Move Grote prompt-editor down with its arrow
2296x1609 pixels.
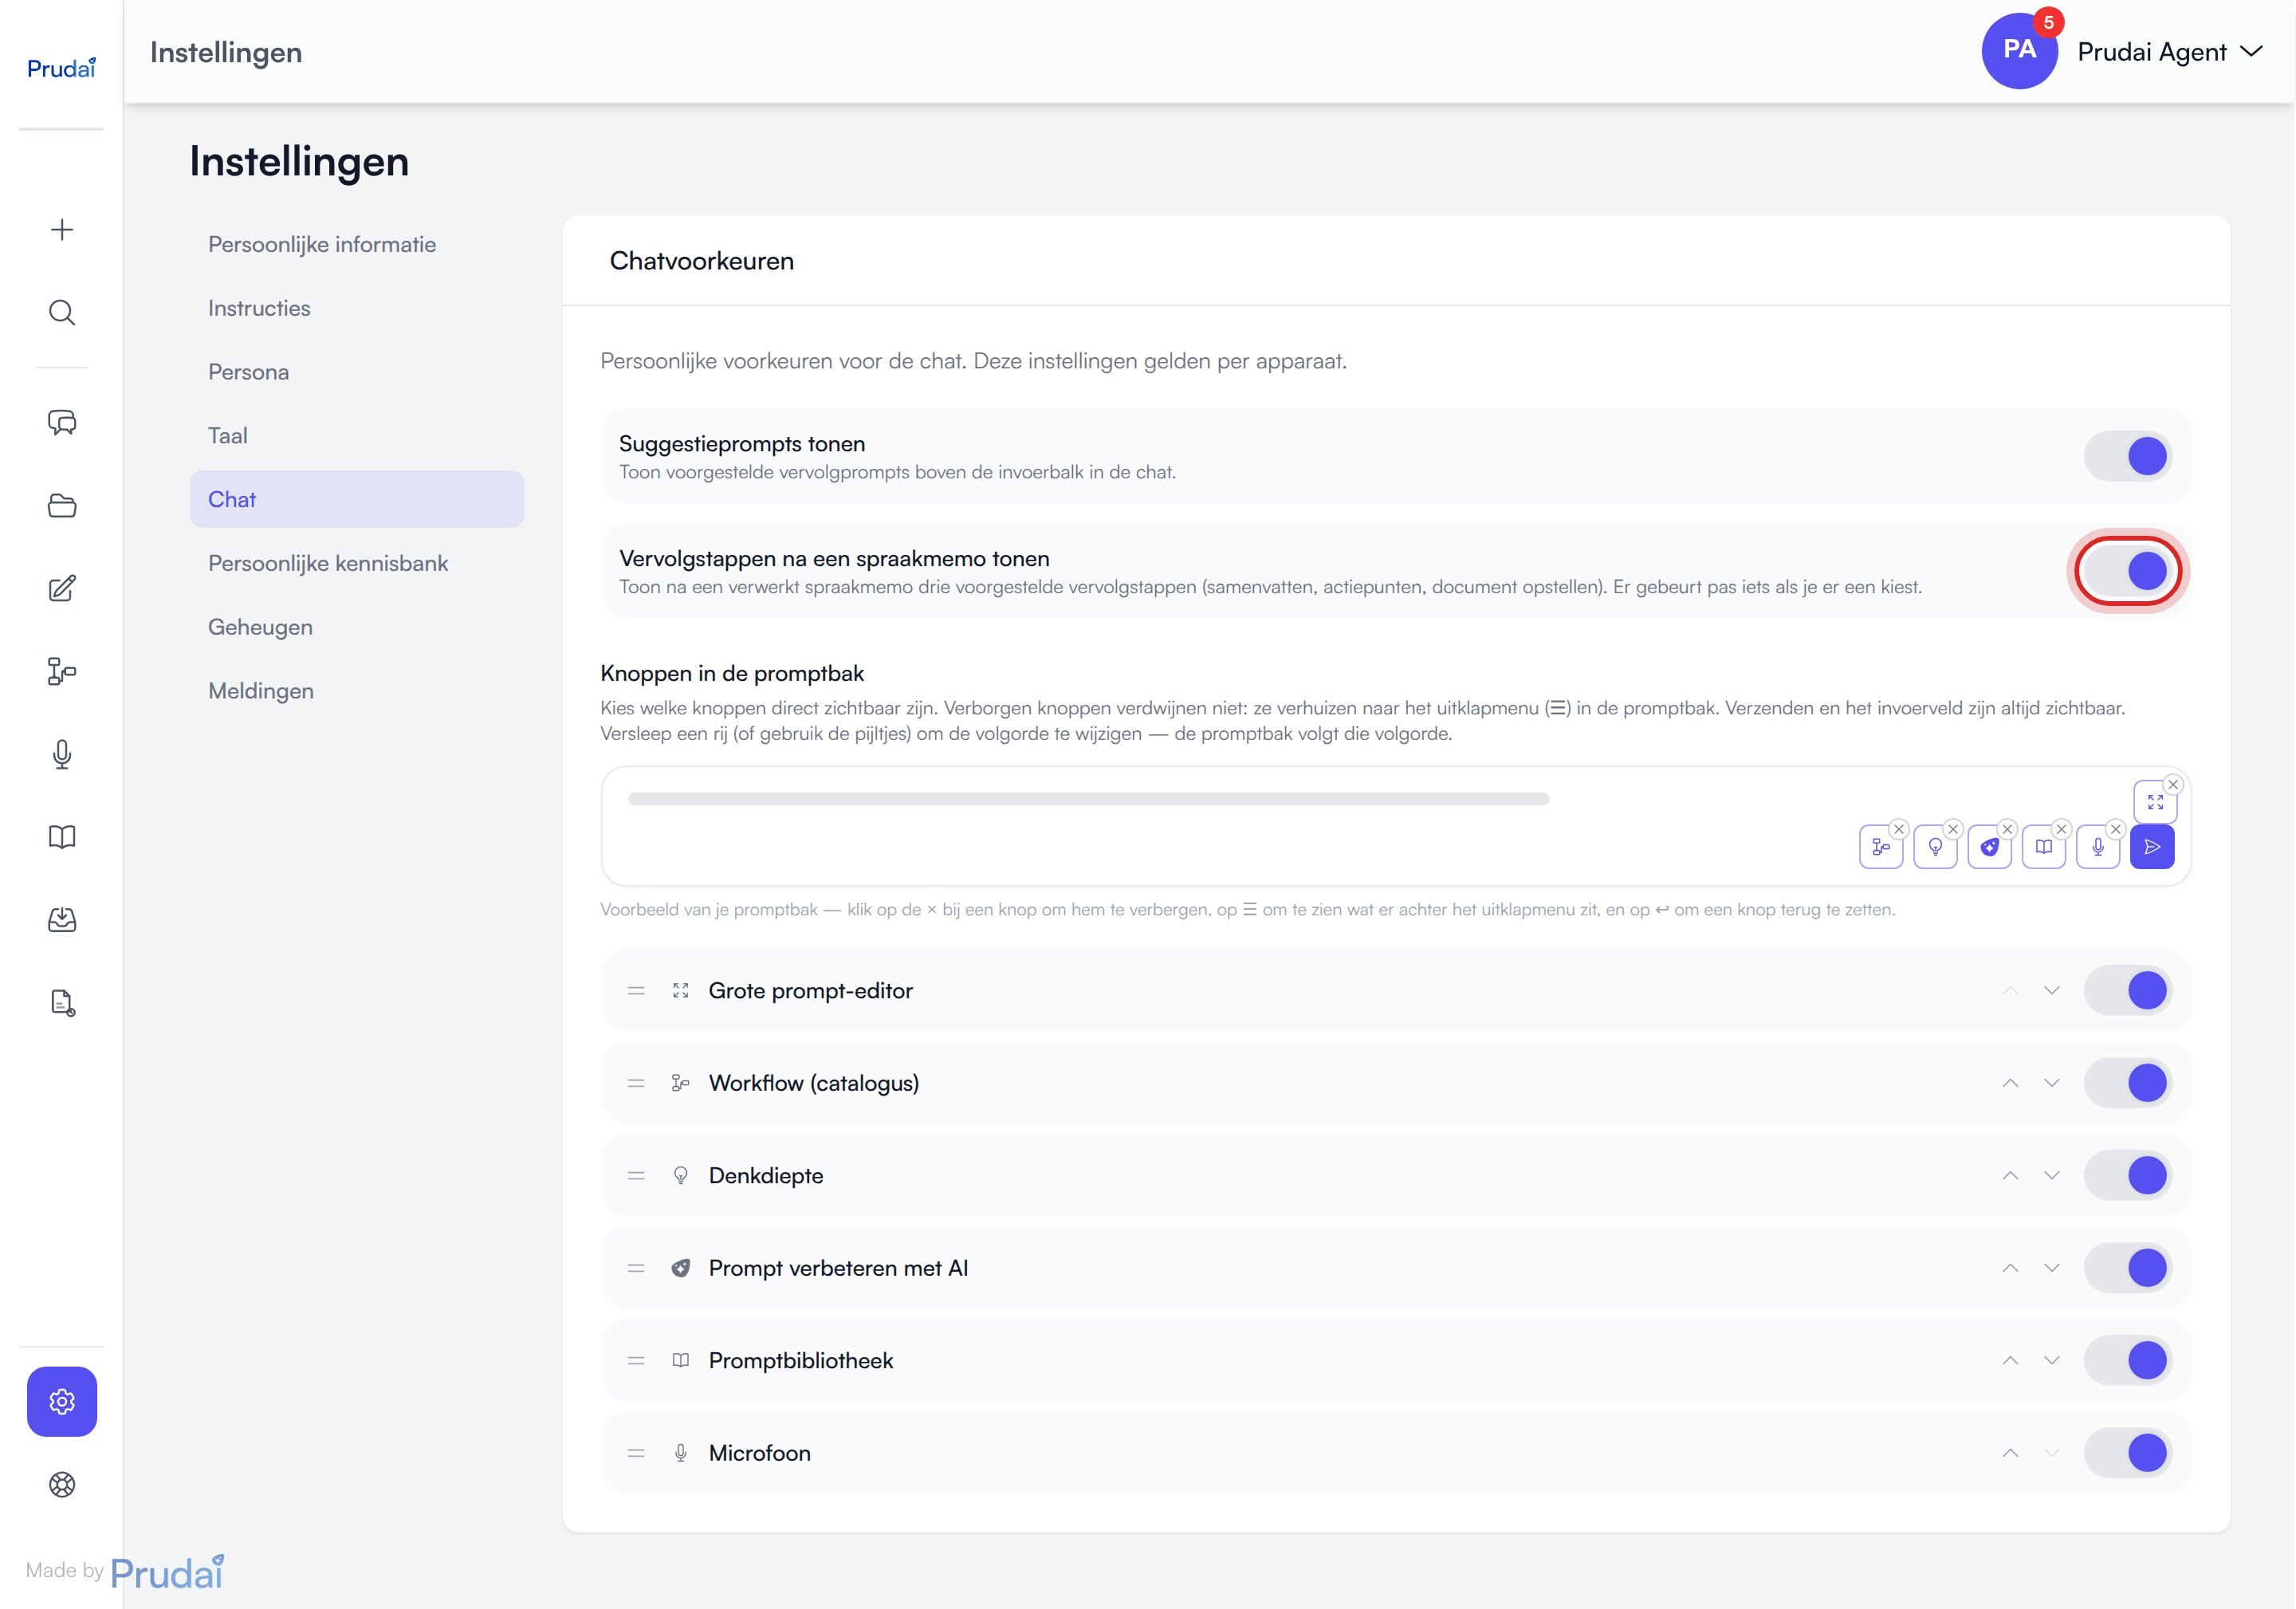point(2051,990)
